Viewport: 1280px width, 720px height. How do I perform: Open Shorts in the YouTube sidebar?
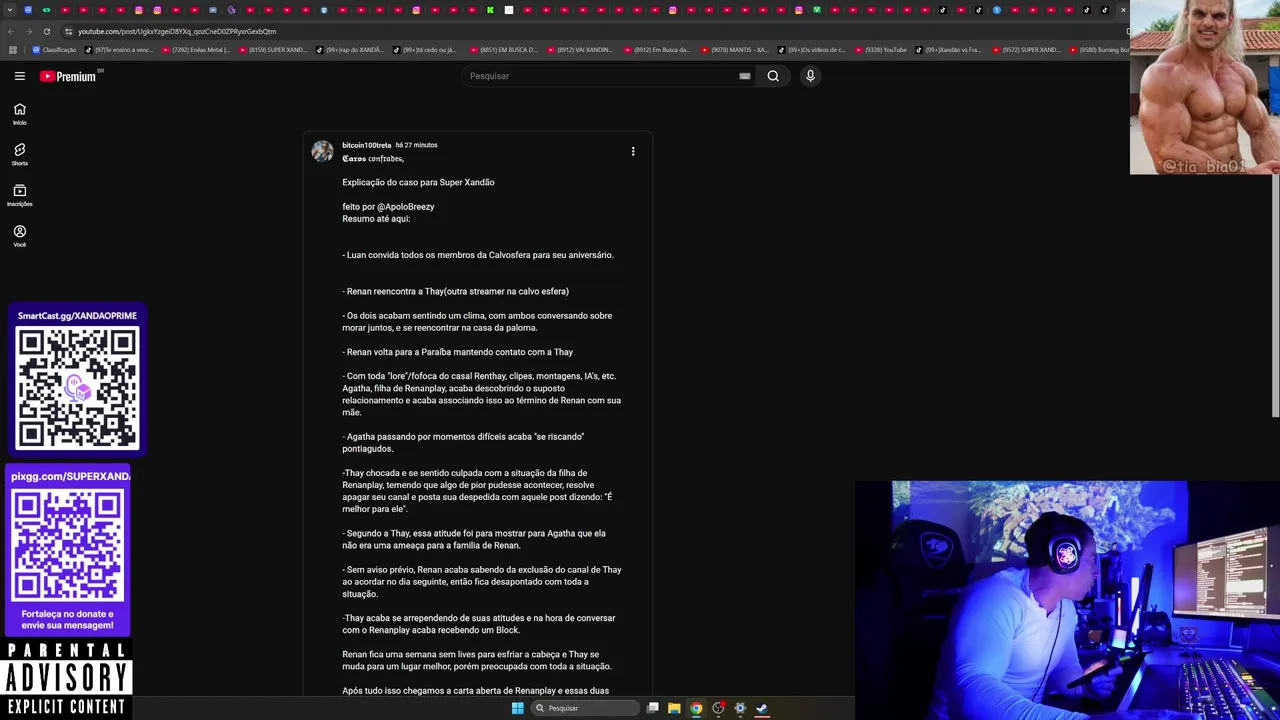[19, 154]
